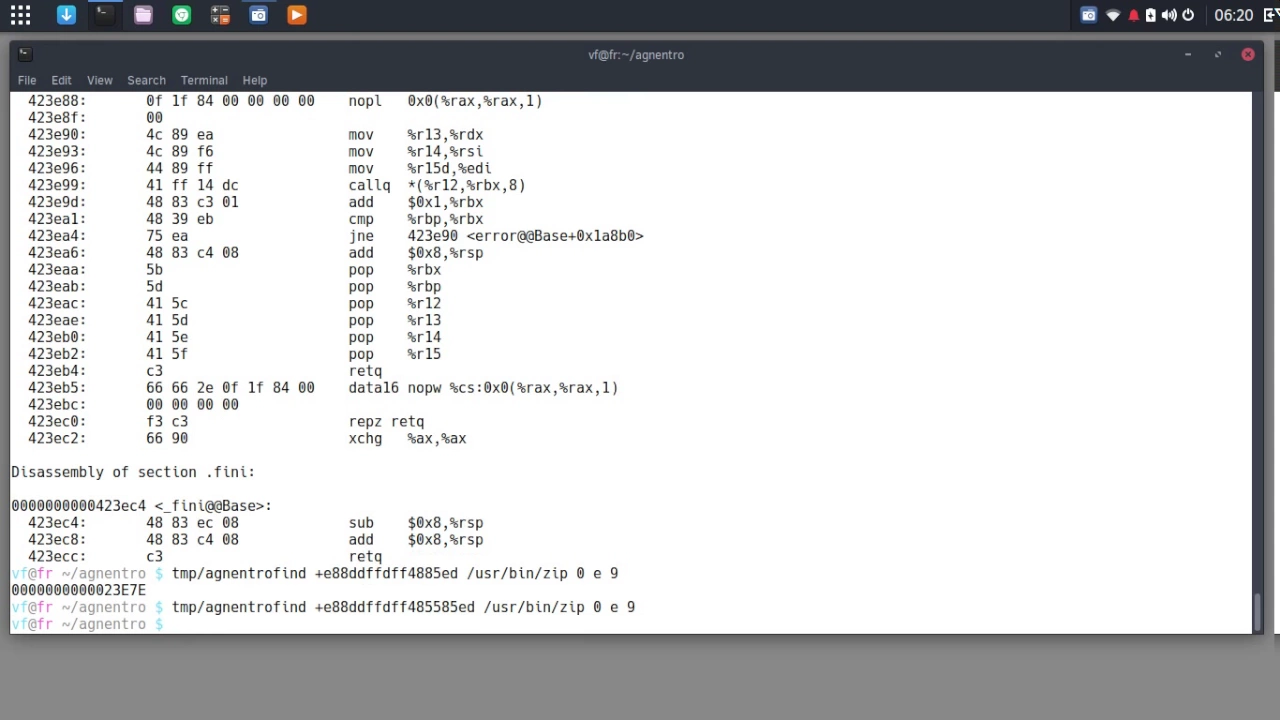Open the applications grid launcher
1280x720 pixels.
(x=20, y=15)
